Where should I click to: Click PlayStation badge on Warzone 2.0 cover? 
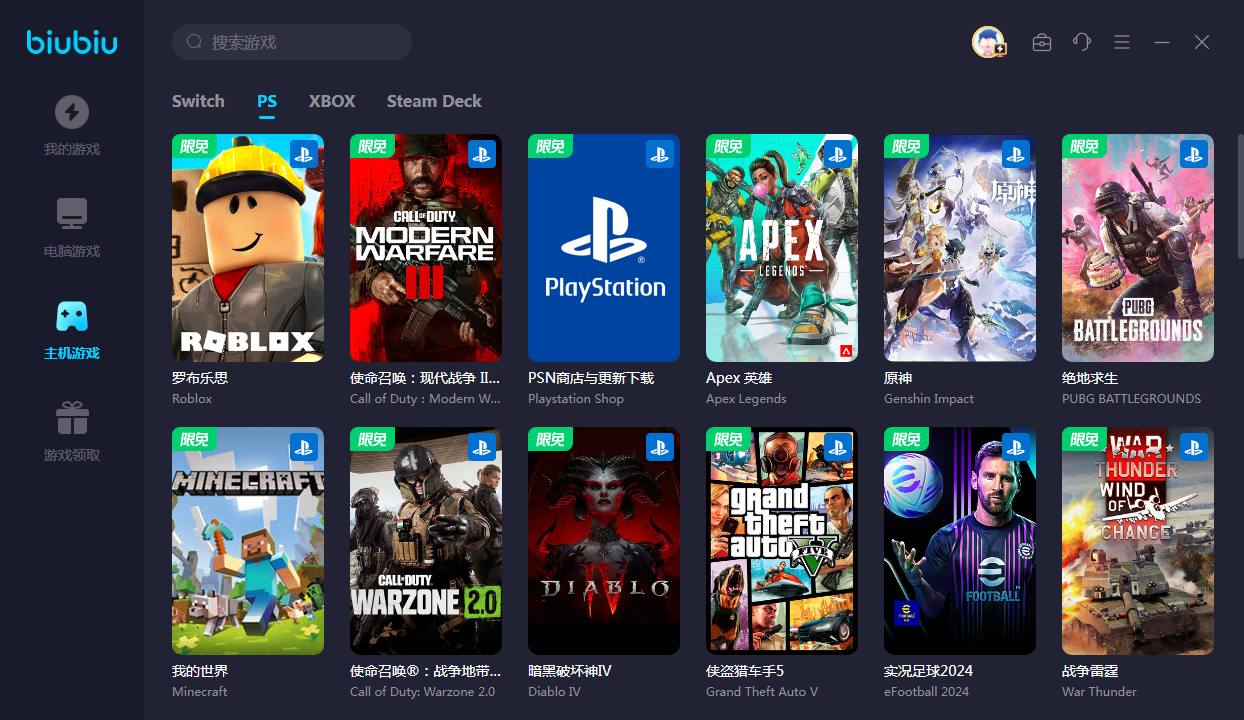(x=482, y=447)
